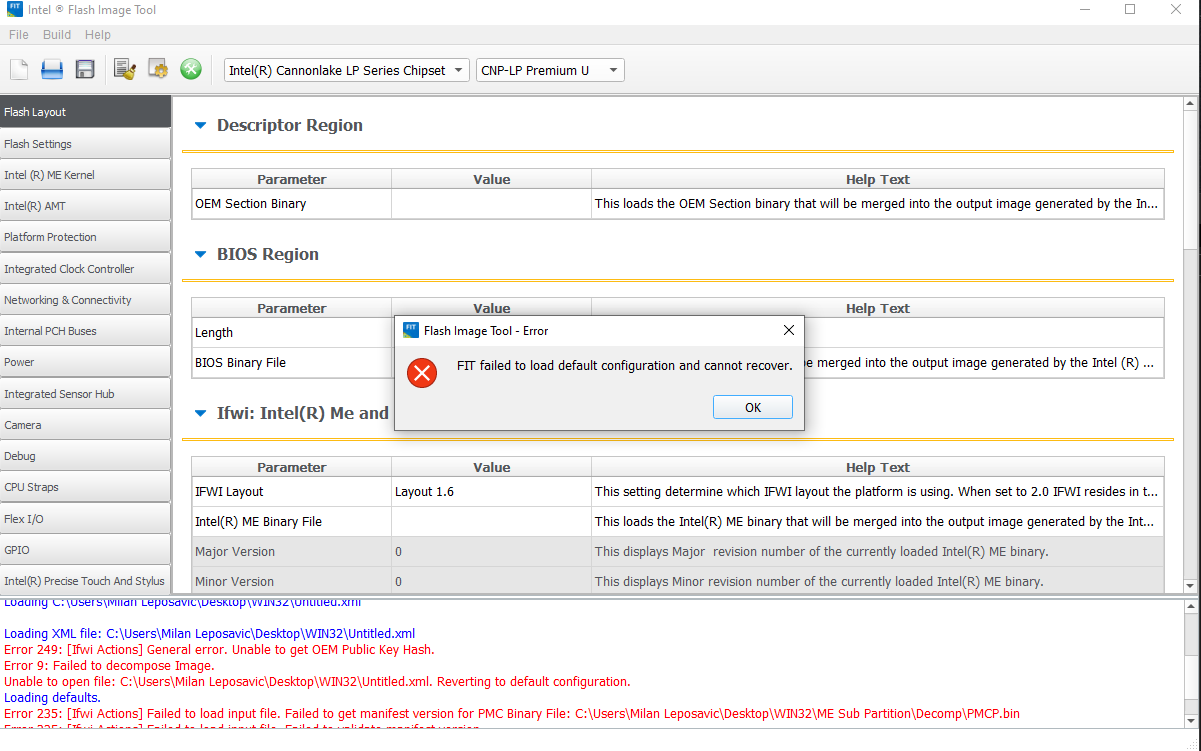Open the build settings gear icon

158,69
